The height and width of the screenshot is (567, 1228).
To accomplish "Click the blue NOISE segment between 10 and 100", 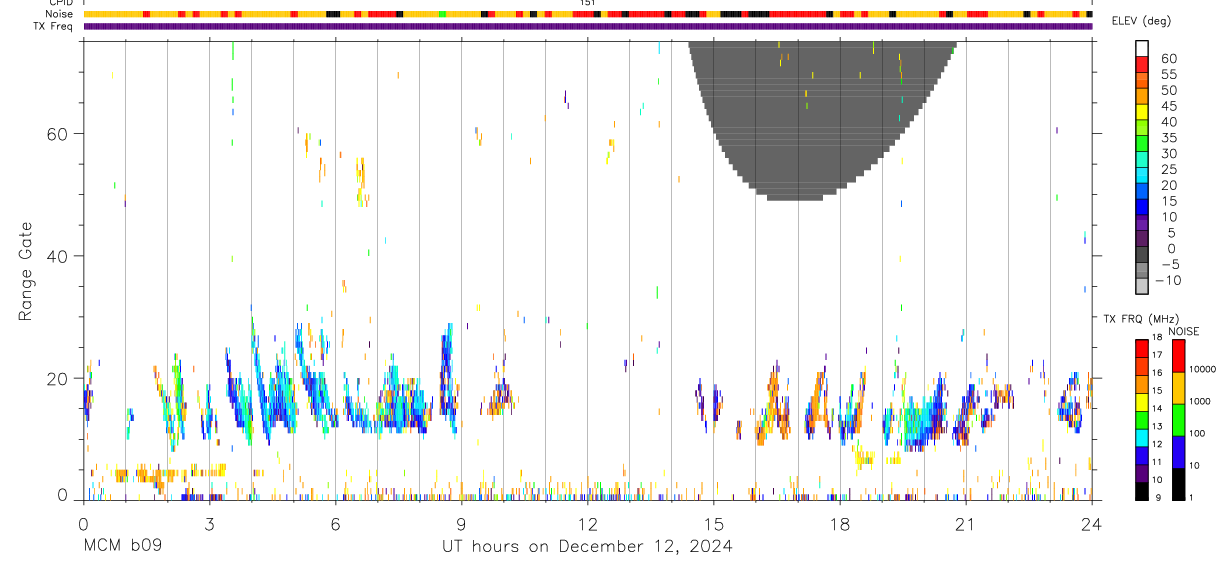I will [1178, 451].
